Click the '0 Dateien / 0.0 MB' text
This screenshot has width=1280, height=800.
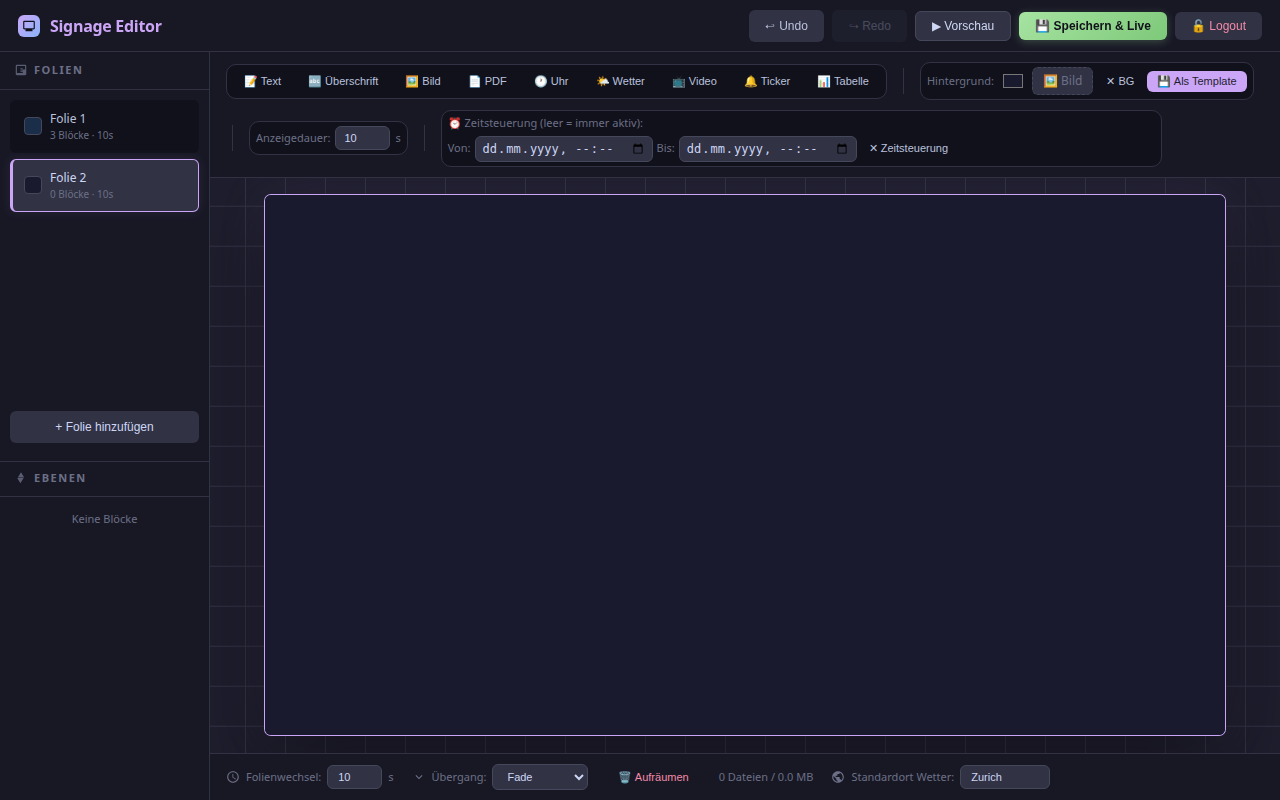pyautogui.click(x=766, y=777)
